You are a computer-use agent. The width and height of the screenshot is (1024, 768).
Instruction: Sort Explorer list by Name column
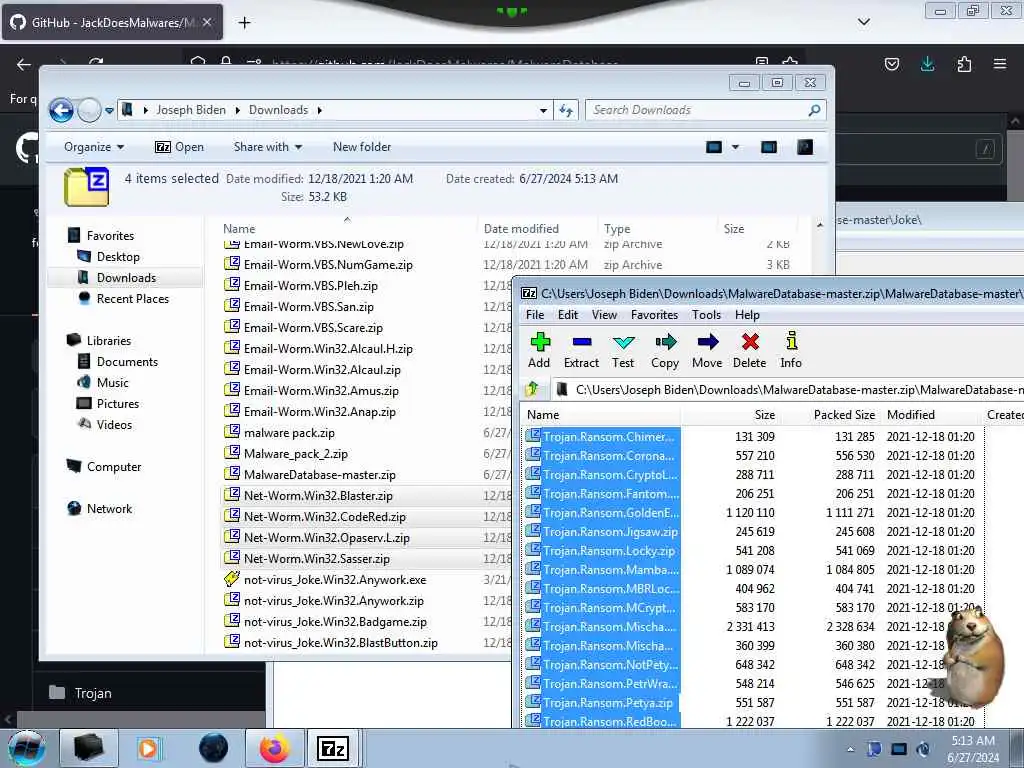[347, 229]
